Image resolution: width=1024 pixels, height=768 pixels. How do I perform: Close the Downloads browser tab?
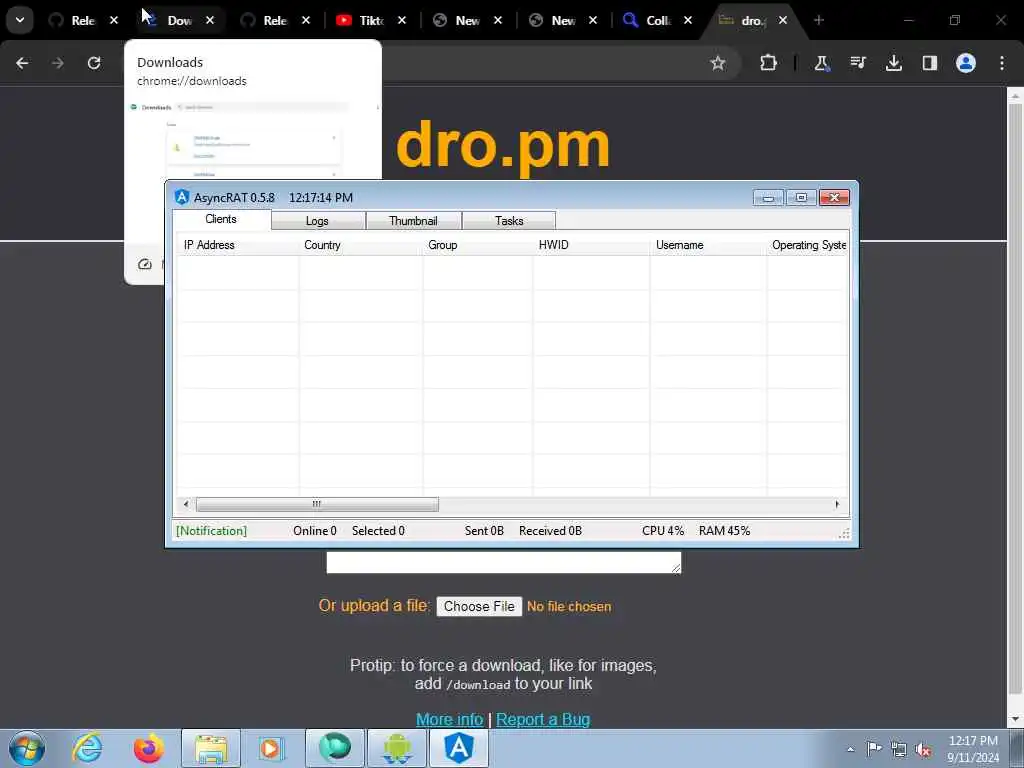coord(210,20)
